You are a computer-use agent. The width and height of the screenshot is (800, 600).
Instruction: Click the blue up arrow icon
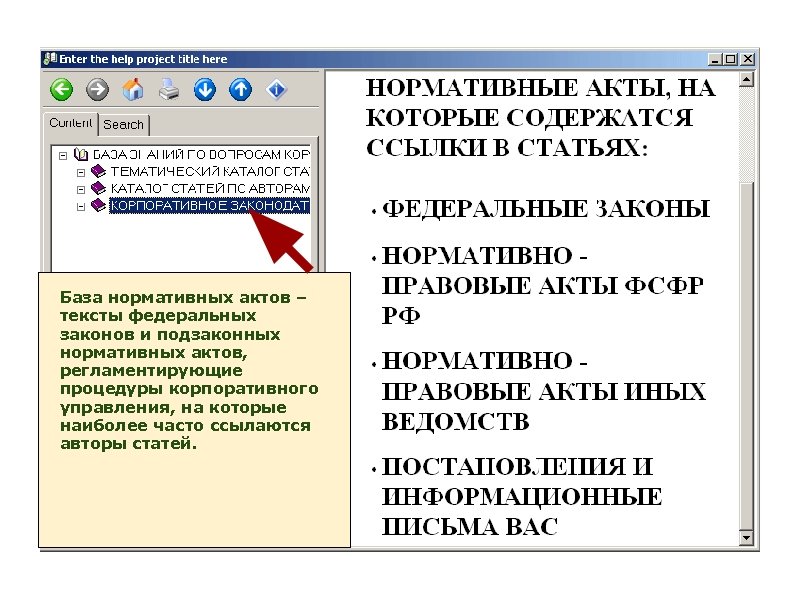click(240, 90)
